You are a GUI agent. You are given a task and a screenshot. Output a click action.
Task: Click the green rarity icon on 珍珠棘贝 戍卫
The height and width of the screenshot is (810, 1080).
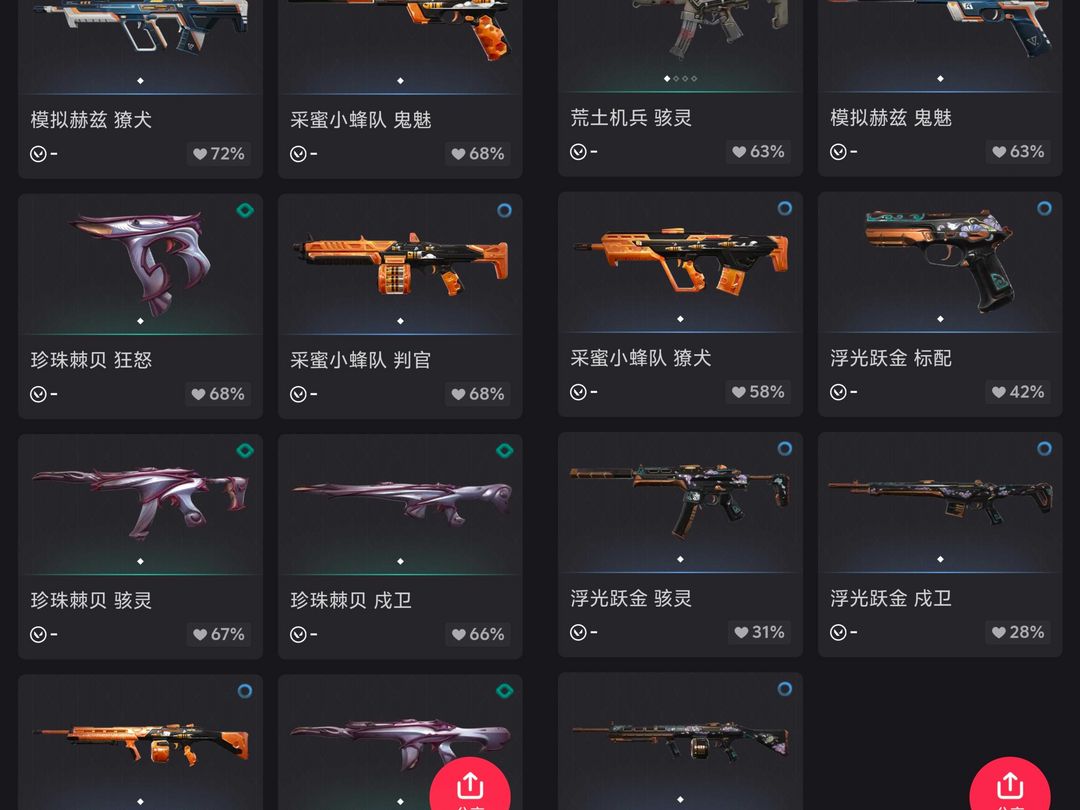click(x=504, y=450)
